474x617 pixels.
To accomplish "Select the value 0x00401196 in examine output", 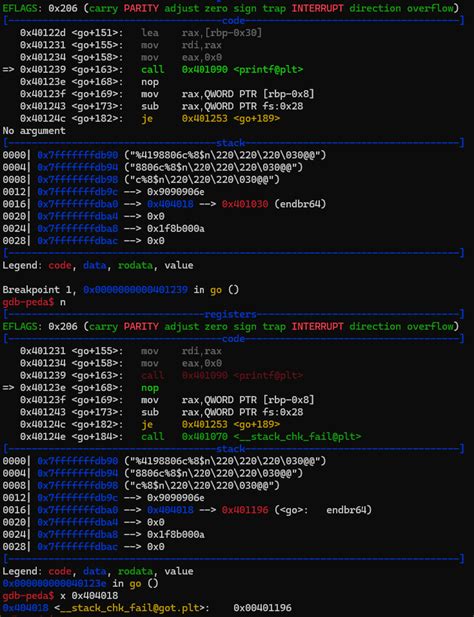I will (x=262, y=608).
